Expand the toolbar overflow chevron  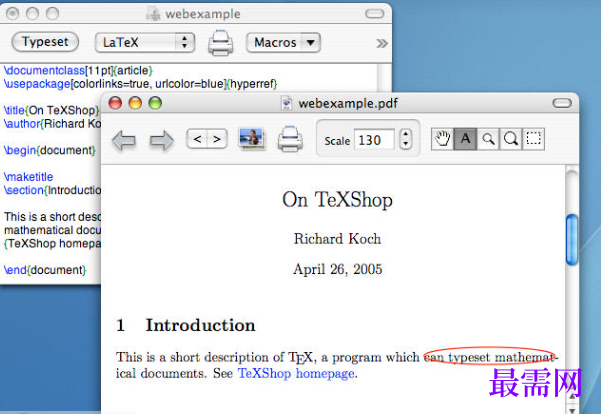[x=381, y=43]
